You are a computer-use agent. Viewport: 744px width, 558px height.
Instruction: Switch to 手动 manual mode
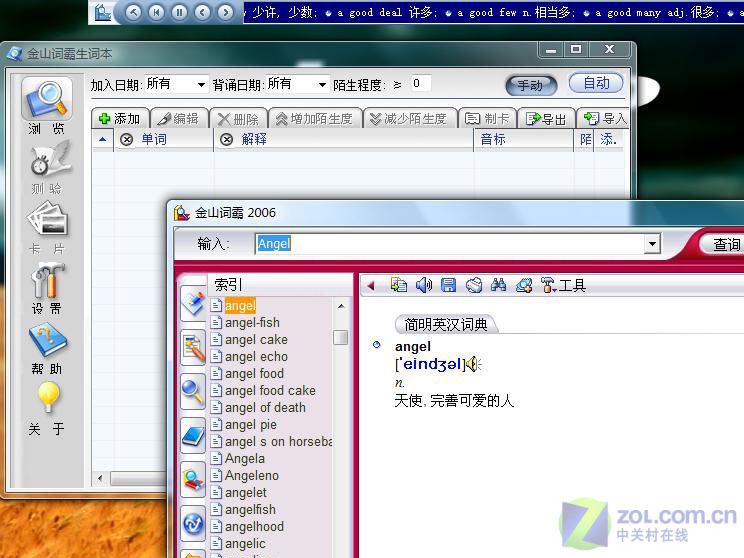click(x=531, y=85)
